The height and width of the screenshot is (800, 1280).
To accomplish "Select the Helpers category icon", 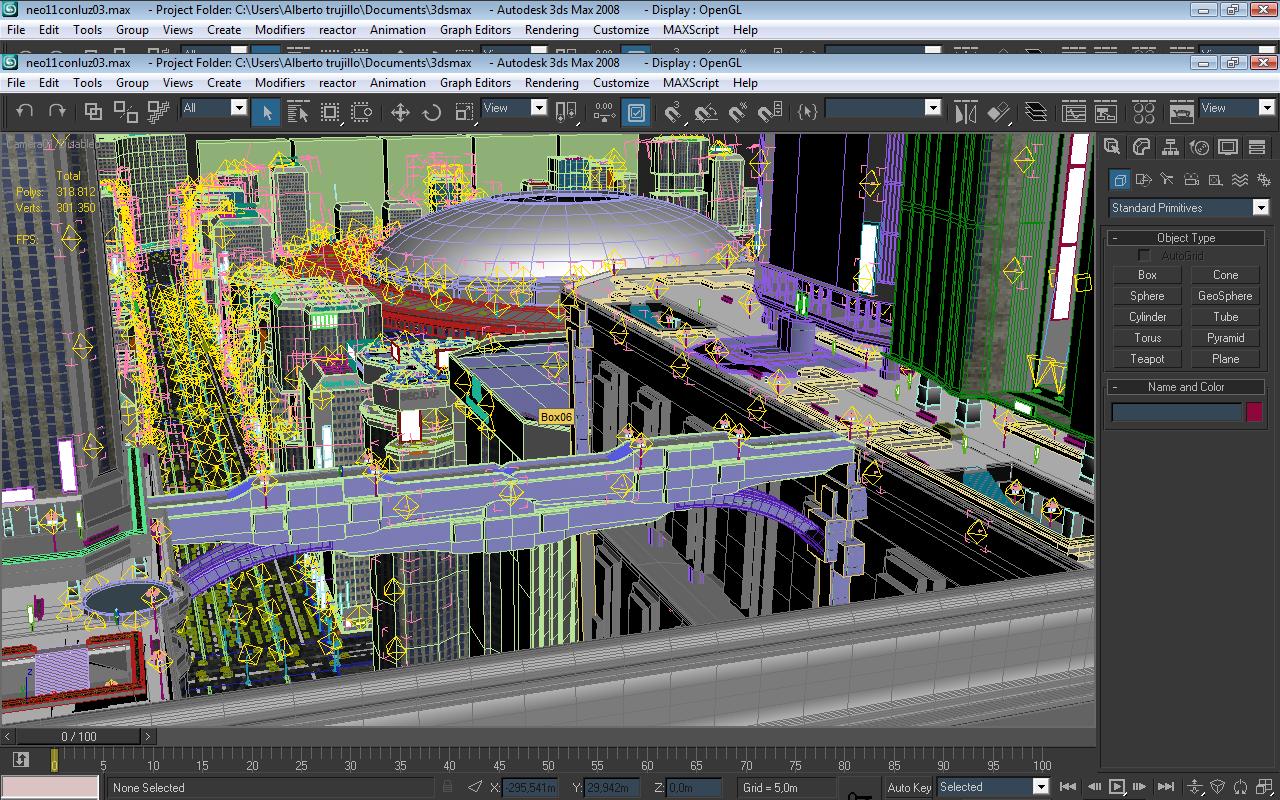I will point(1215,180).
